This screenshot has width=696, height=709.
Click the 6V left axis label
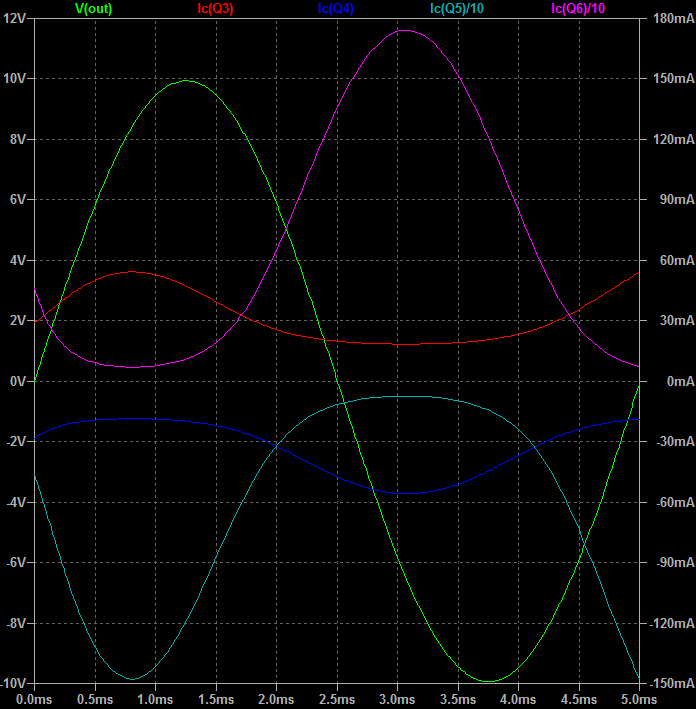click(18, 199)
